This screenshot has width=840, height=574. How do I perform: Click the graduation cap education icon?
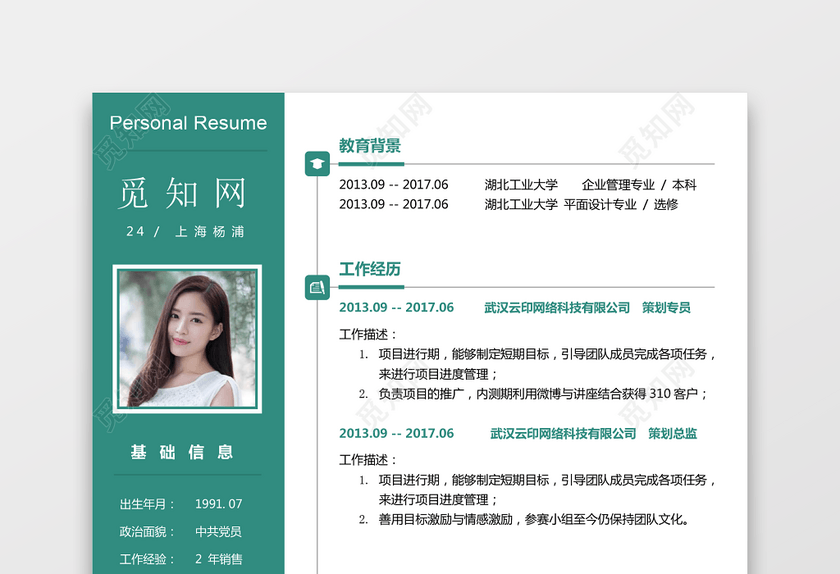tap(317, 164)
